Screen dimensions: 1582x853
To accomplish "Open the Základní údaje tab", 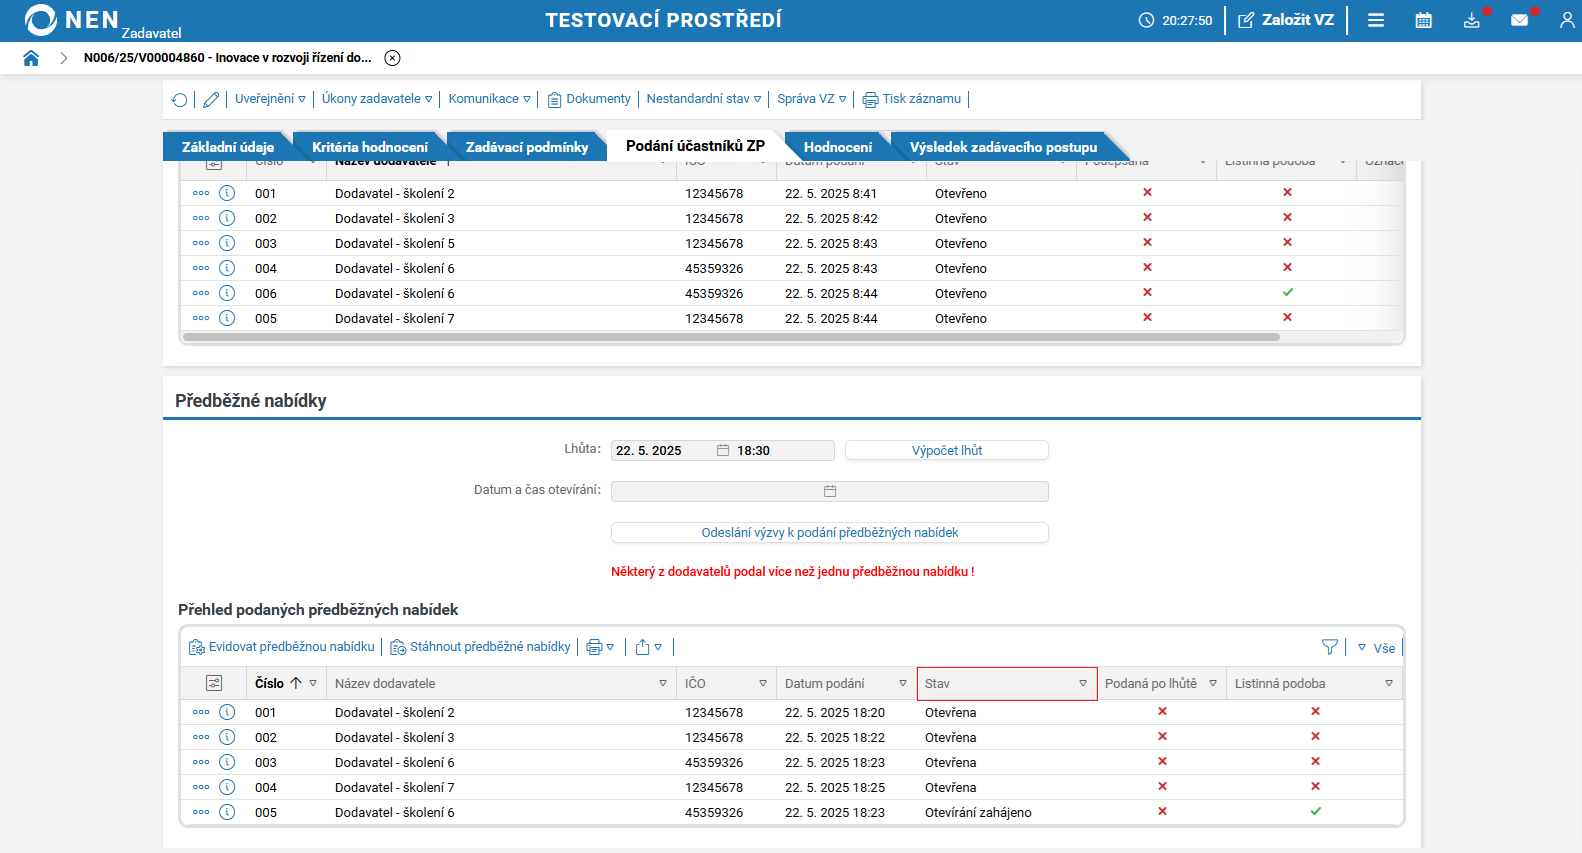I will pos(227,147).
